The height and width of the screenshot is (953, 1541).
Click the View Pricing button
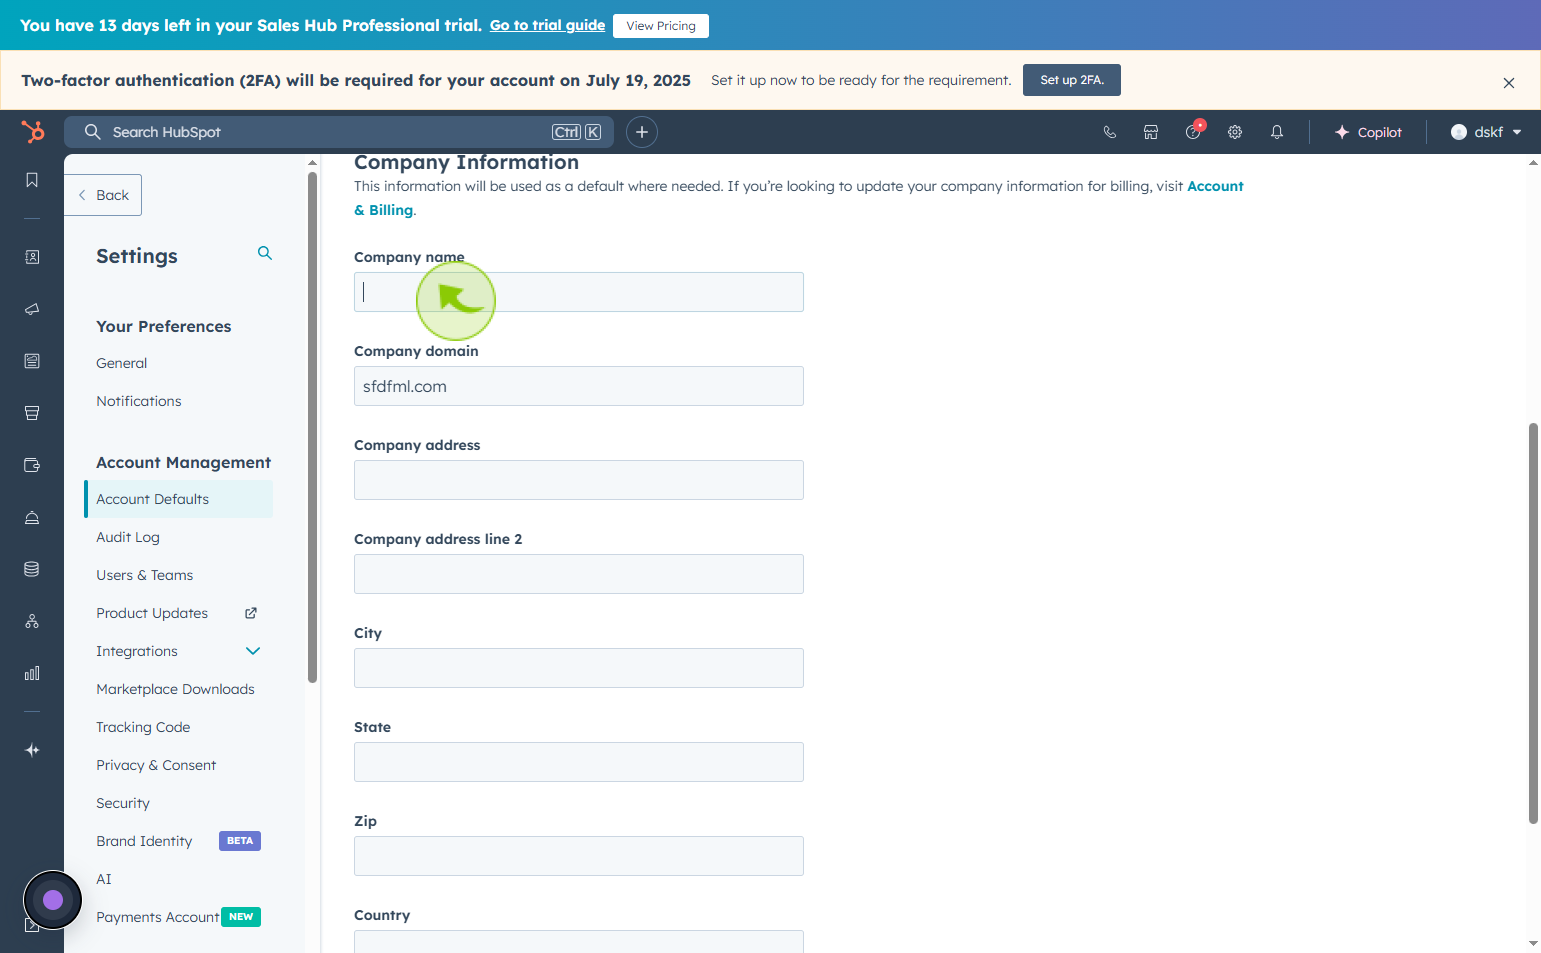pos(661,26)
